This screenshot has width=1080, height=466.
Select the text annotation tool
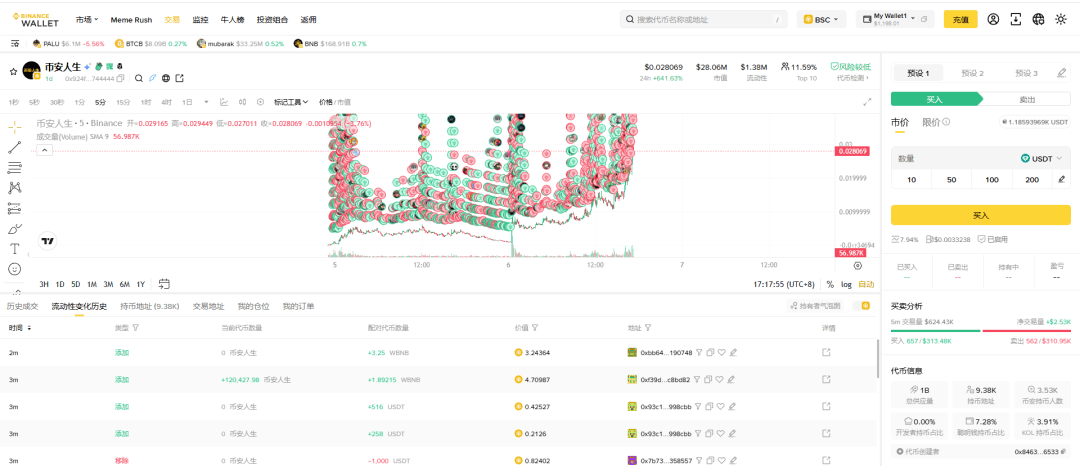coord(15,248)
